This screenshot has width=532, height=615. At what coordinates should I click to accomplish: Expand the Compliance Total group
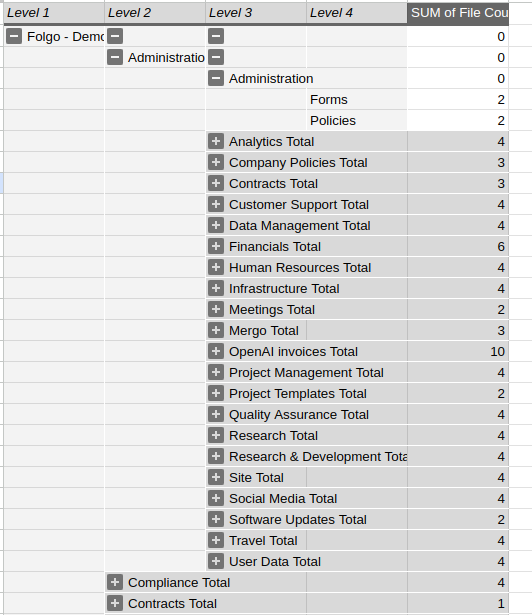pos(115,582)
